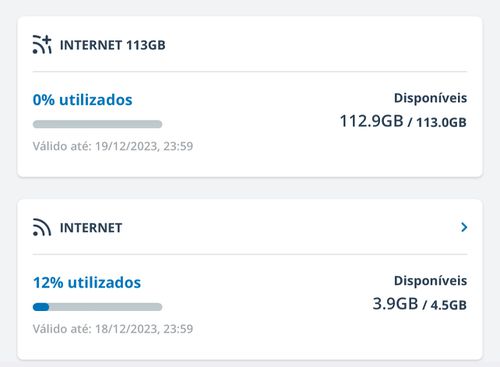500x367 pixels.
Task: Click validity date 19/12/2023, 23:59
Action: point(144,146)
